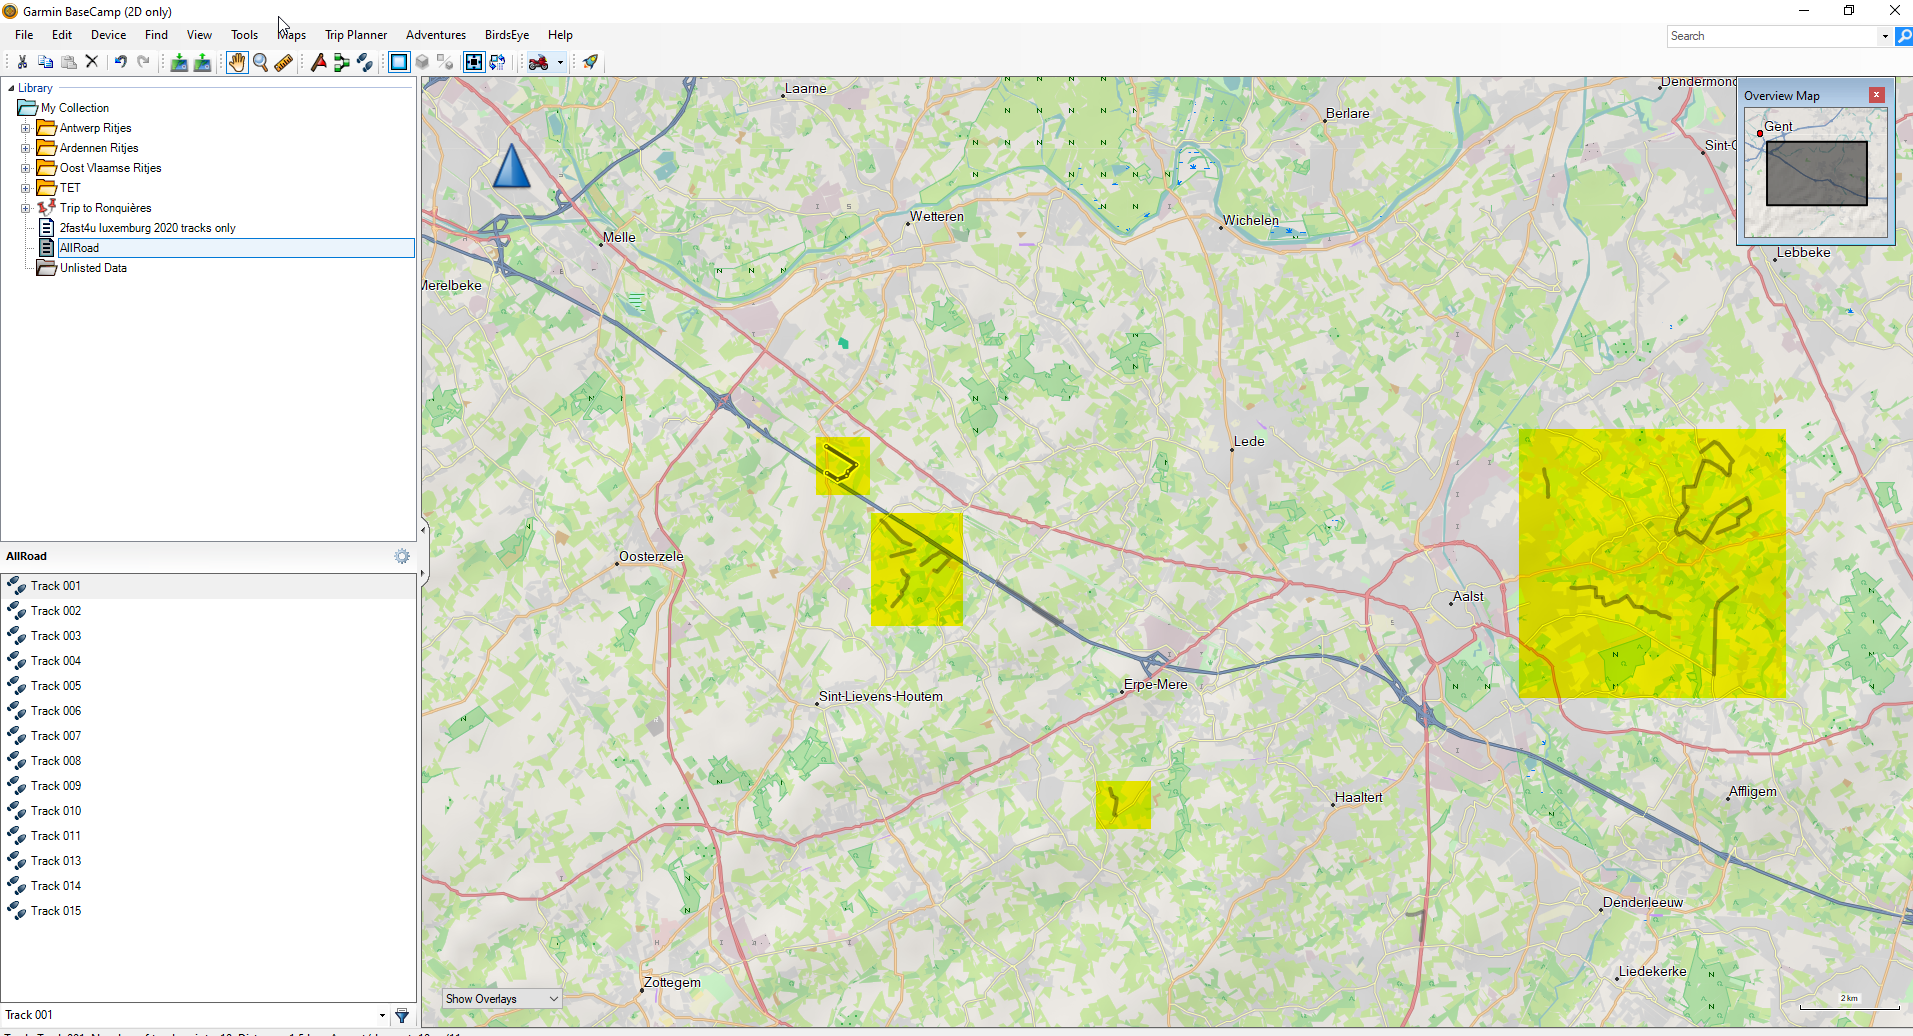1913x1036 pixels.
Task: Select Track 015 in the list
Action: (x=208, y=911)
